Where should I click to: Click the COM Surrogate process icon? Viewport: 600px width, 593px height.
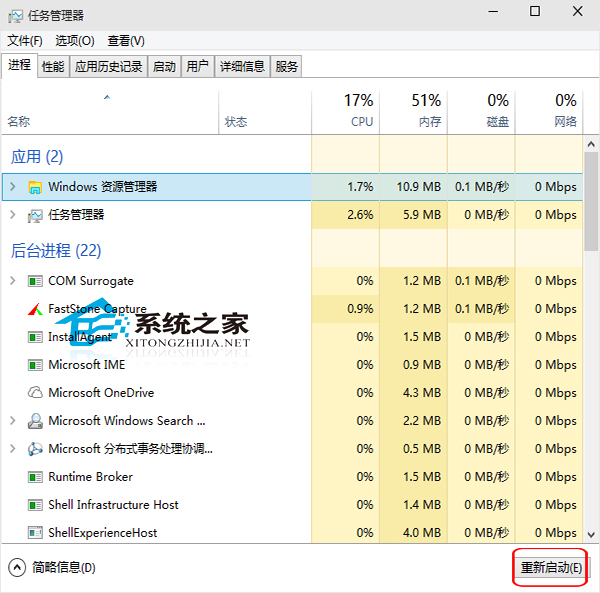[x=35, y=282]
